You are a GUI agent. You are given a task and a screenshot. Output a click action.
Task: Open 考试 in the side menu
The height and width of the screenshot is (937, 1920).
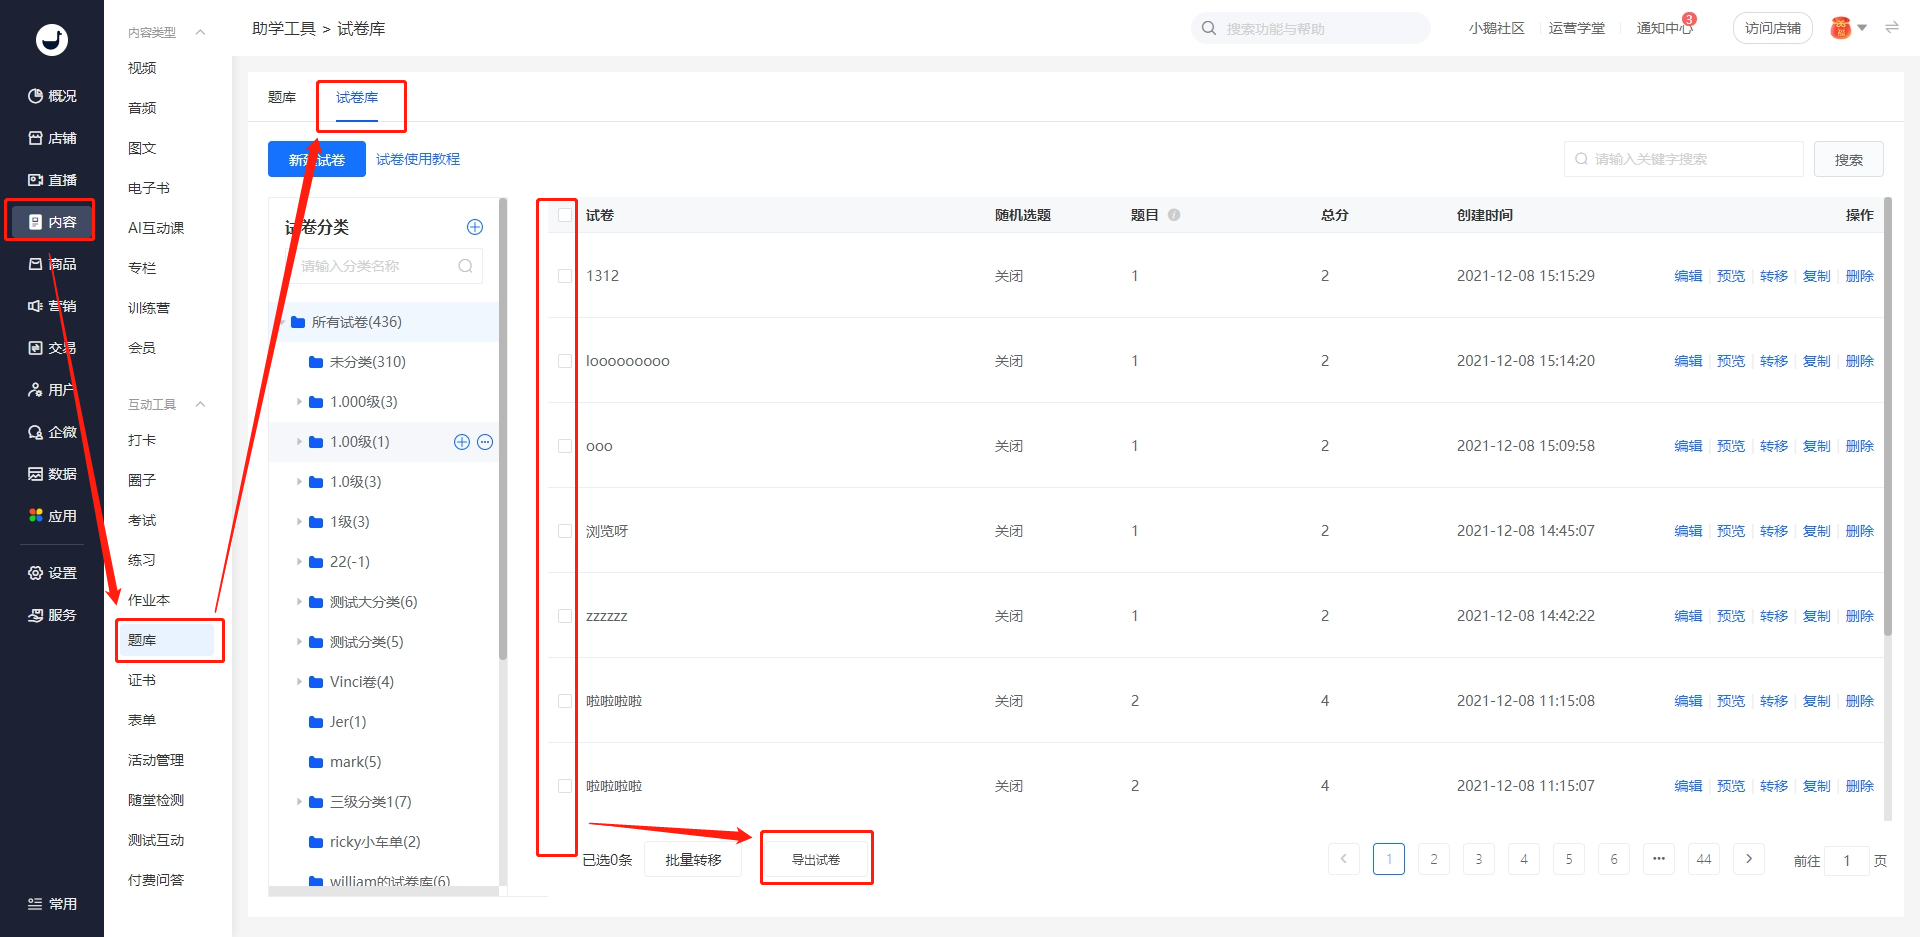tap(142, 520)
